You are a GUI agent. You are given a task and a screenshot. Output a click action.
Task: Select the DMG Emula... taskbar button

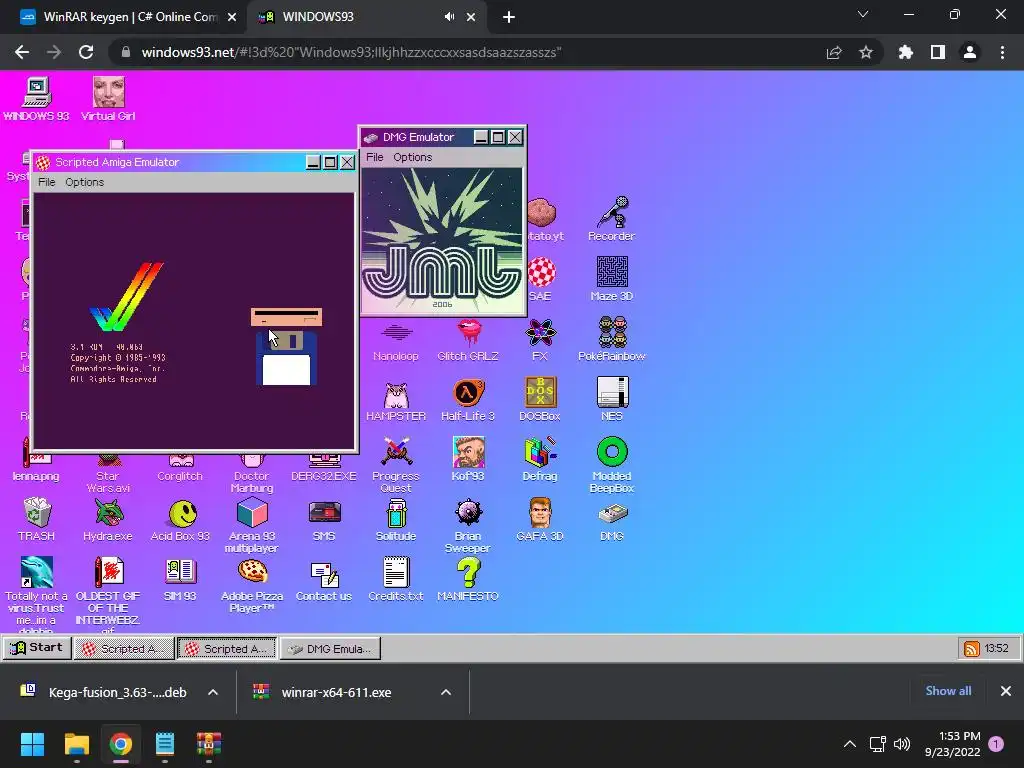pyautogui.click(x=330, y=648)
